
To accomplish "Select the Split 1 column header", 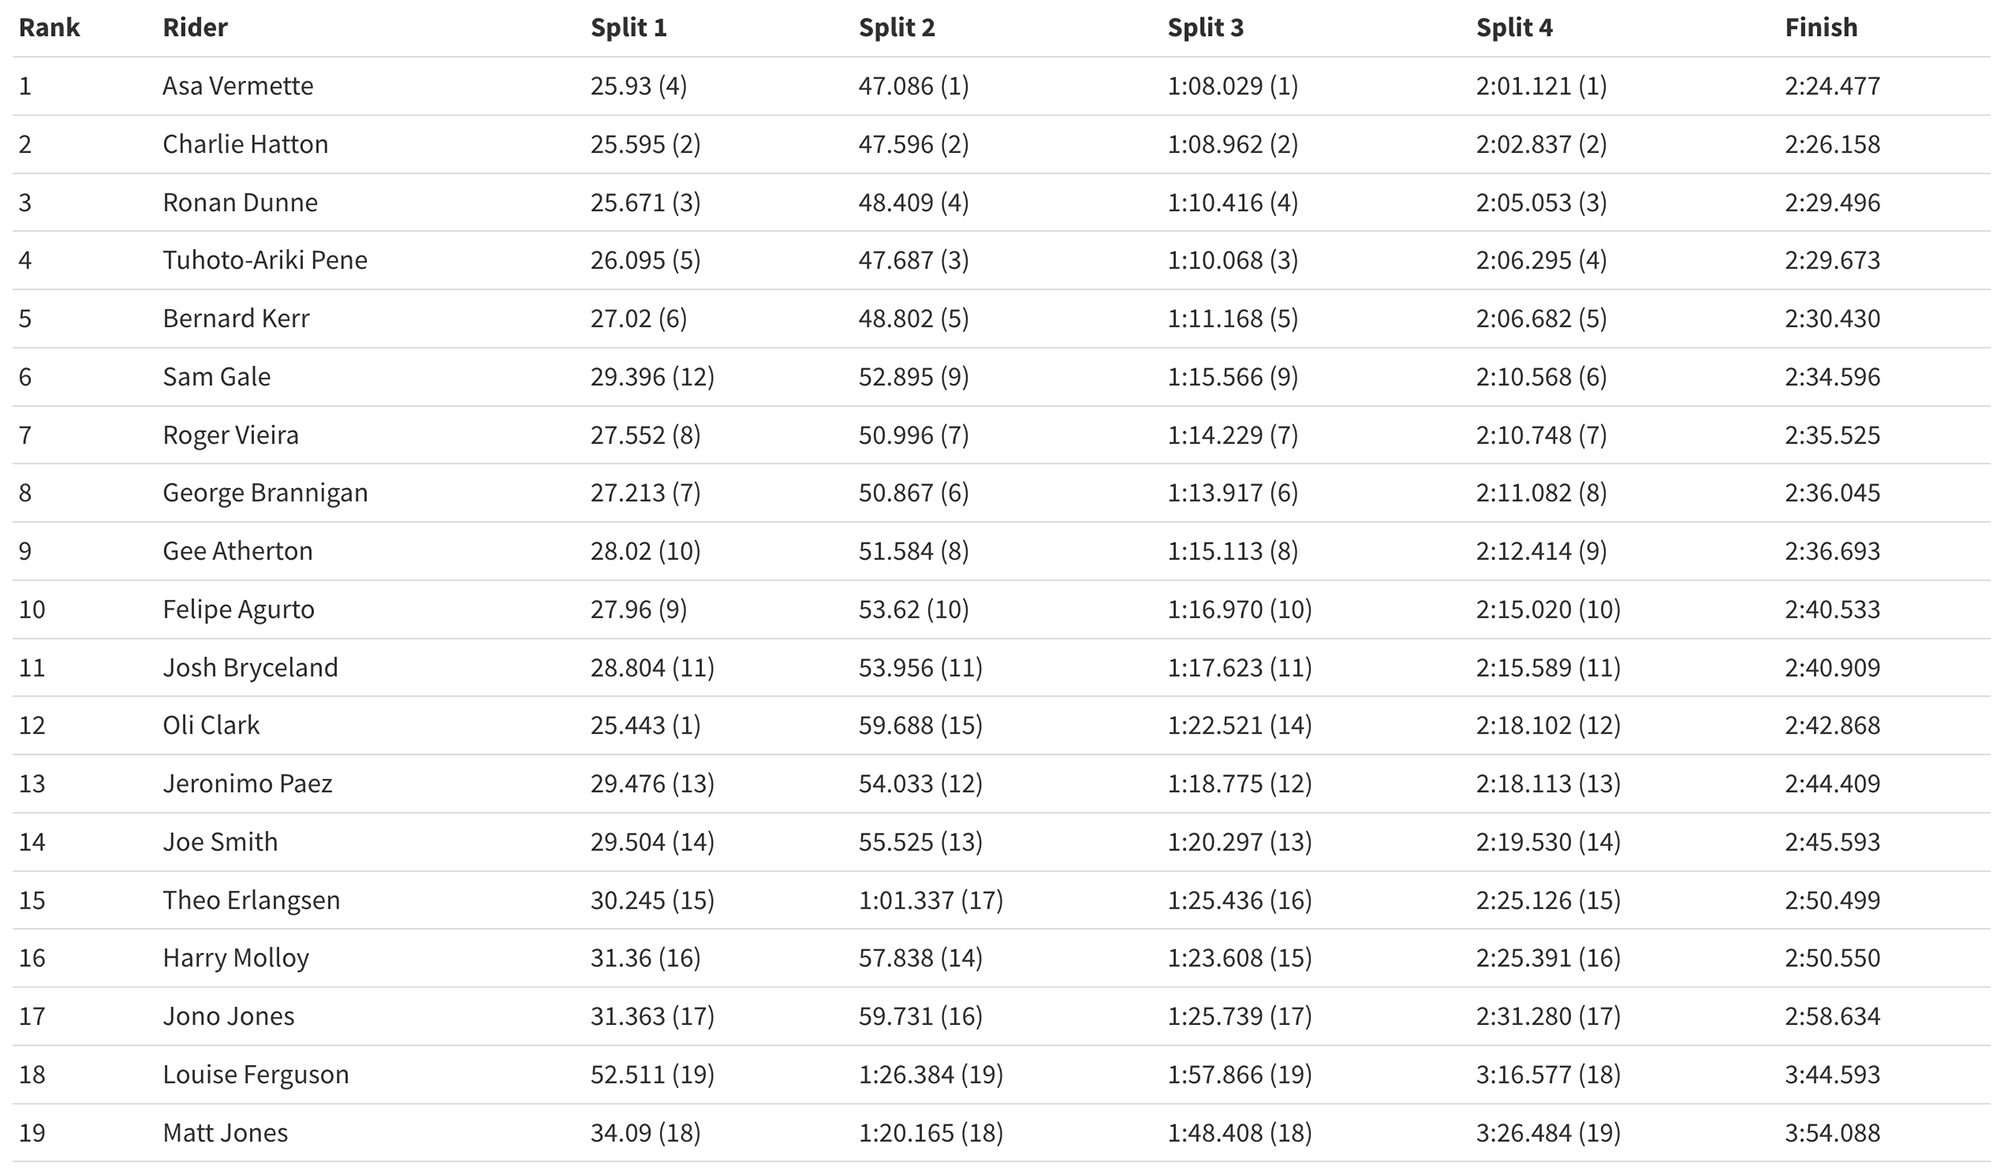I will 628,27.
